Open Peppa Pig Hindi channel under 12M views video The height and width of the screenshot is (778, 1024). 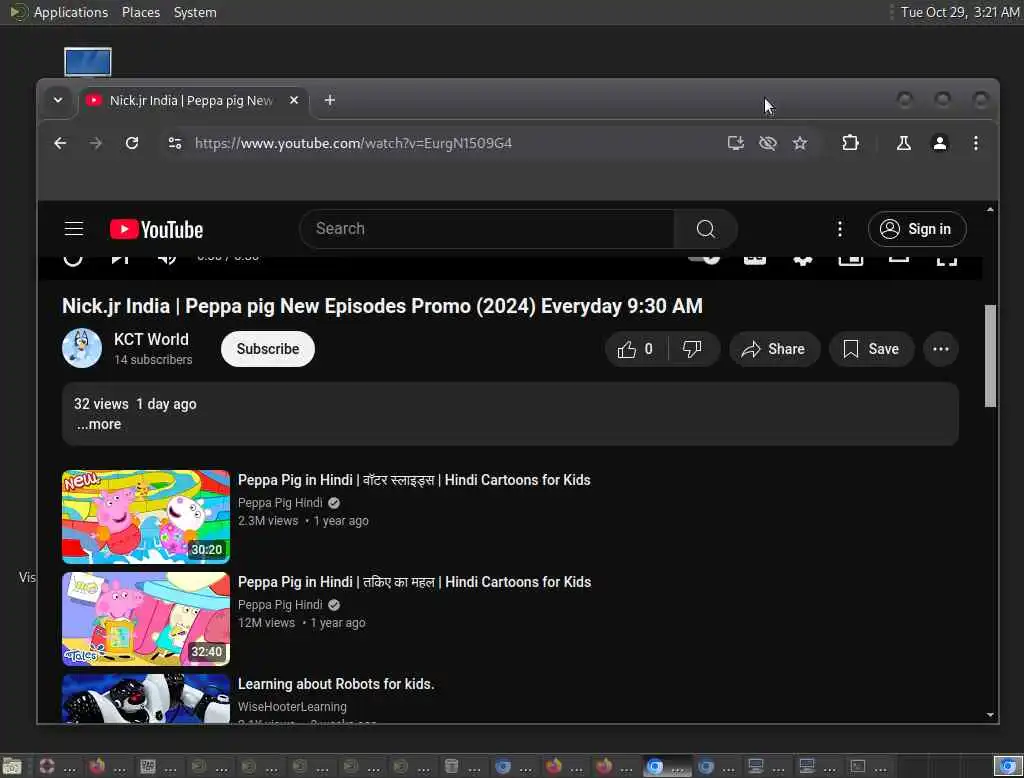(280, 605)
